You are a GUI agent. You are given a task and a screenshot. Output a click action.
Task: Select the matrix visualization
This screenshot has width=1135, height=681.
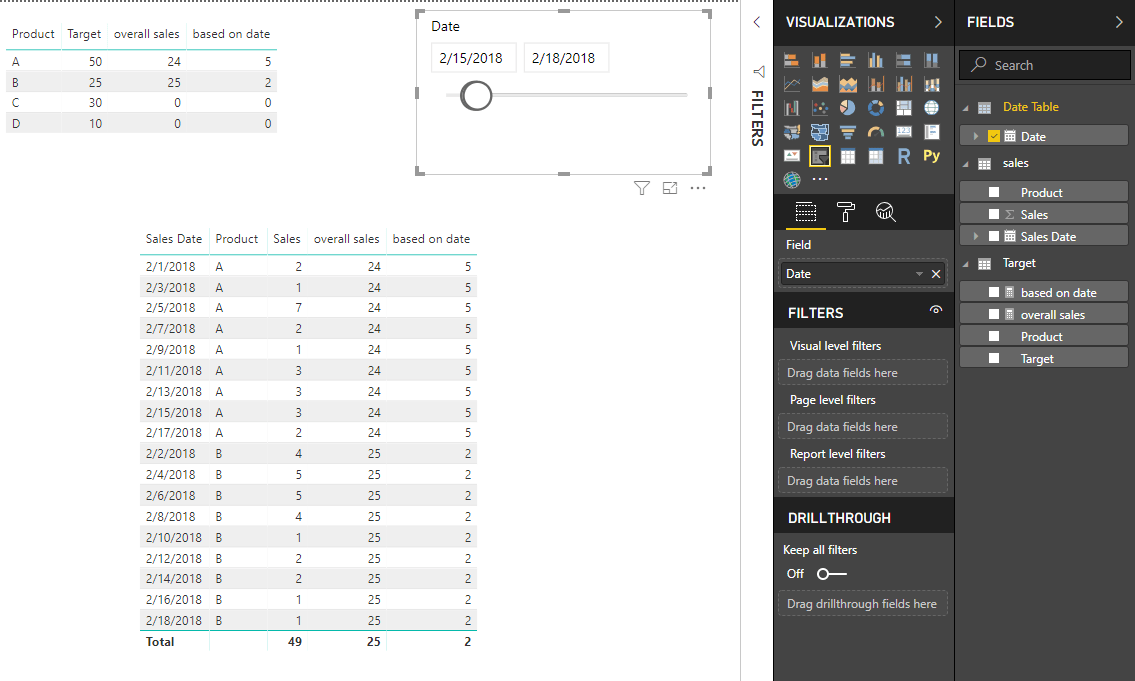coord(876,156)
